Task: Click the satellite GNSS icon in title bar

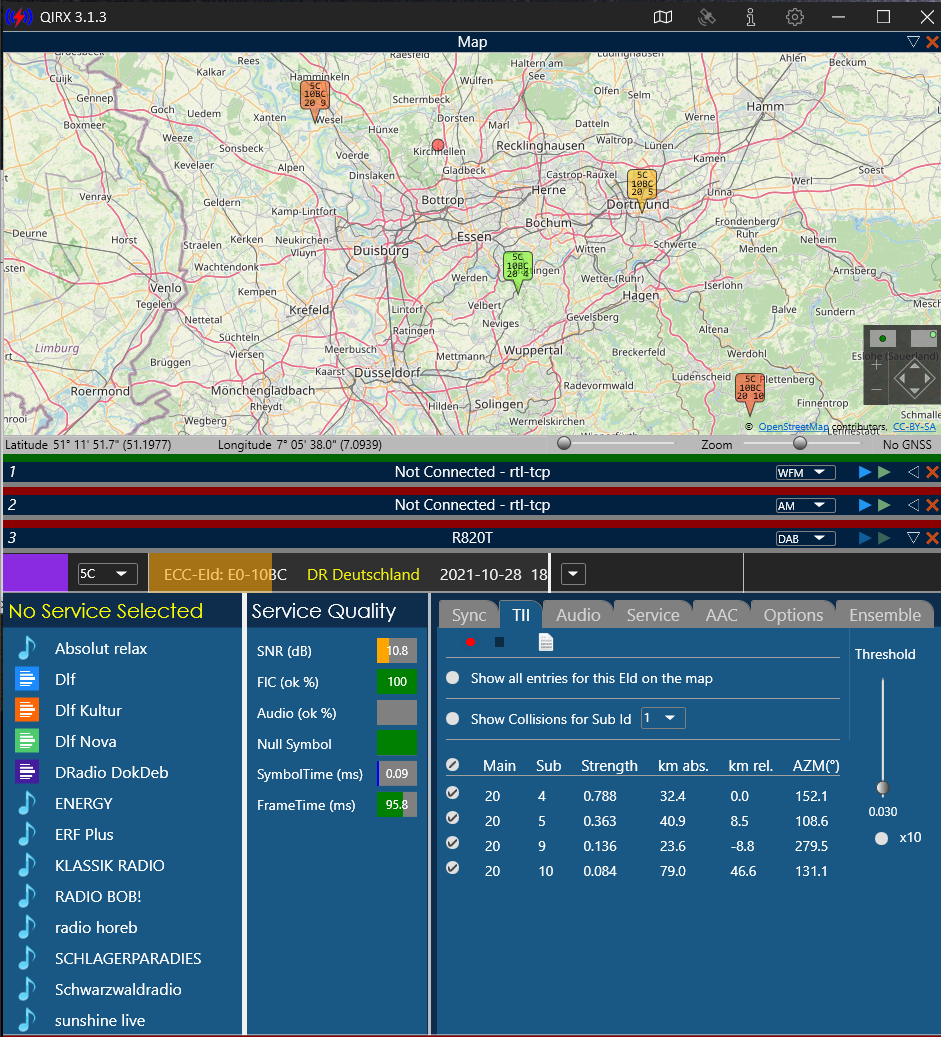Action: 707,17
